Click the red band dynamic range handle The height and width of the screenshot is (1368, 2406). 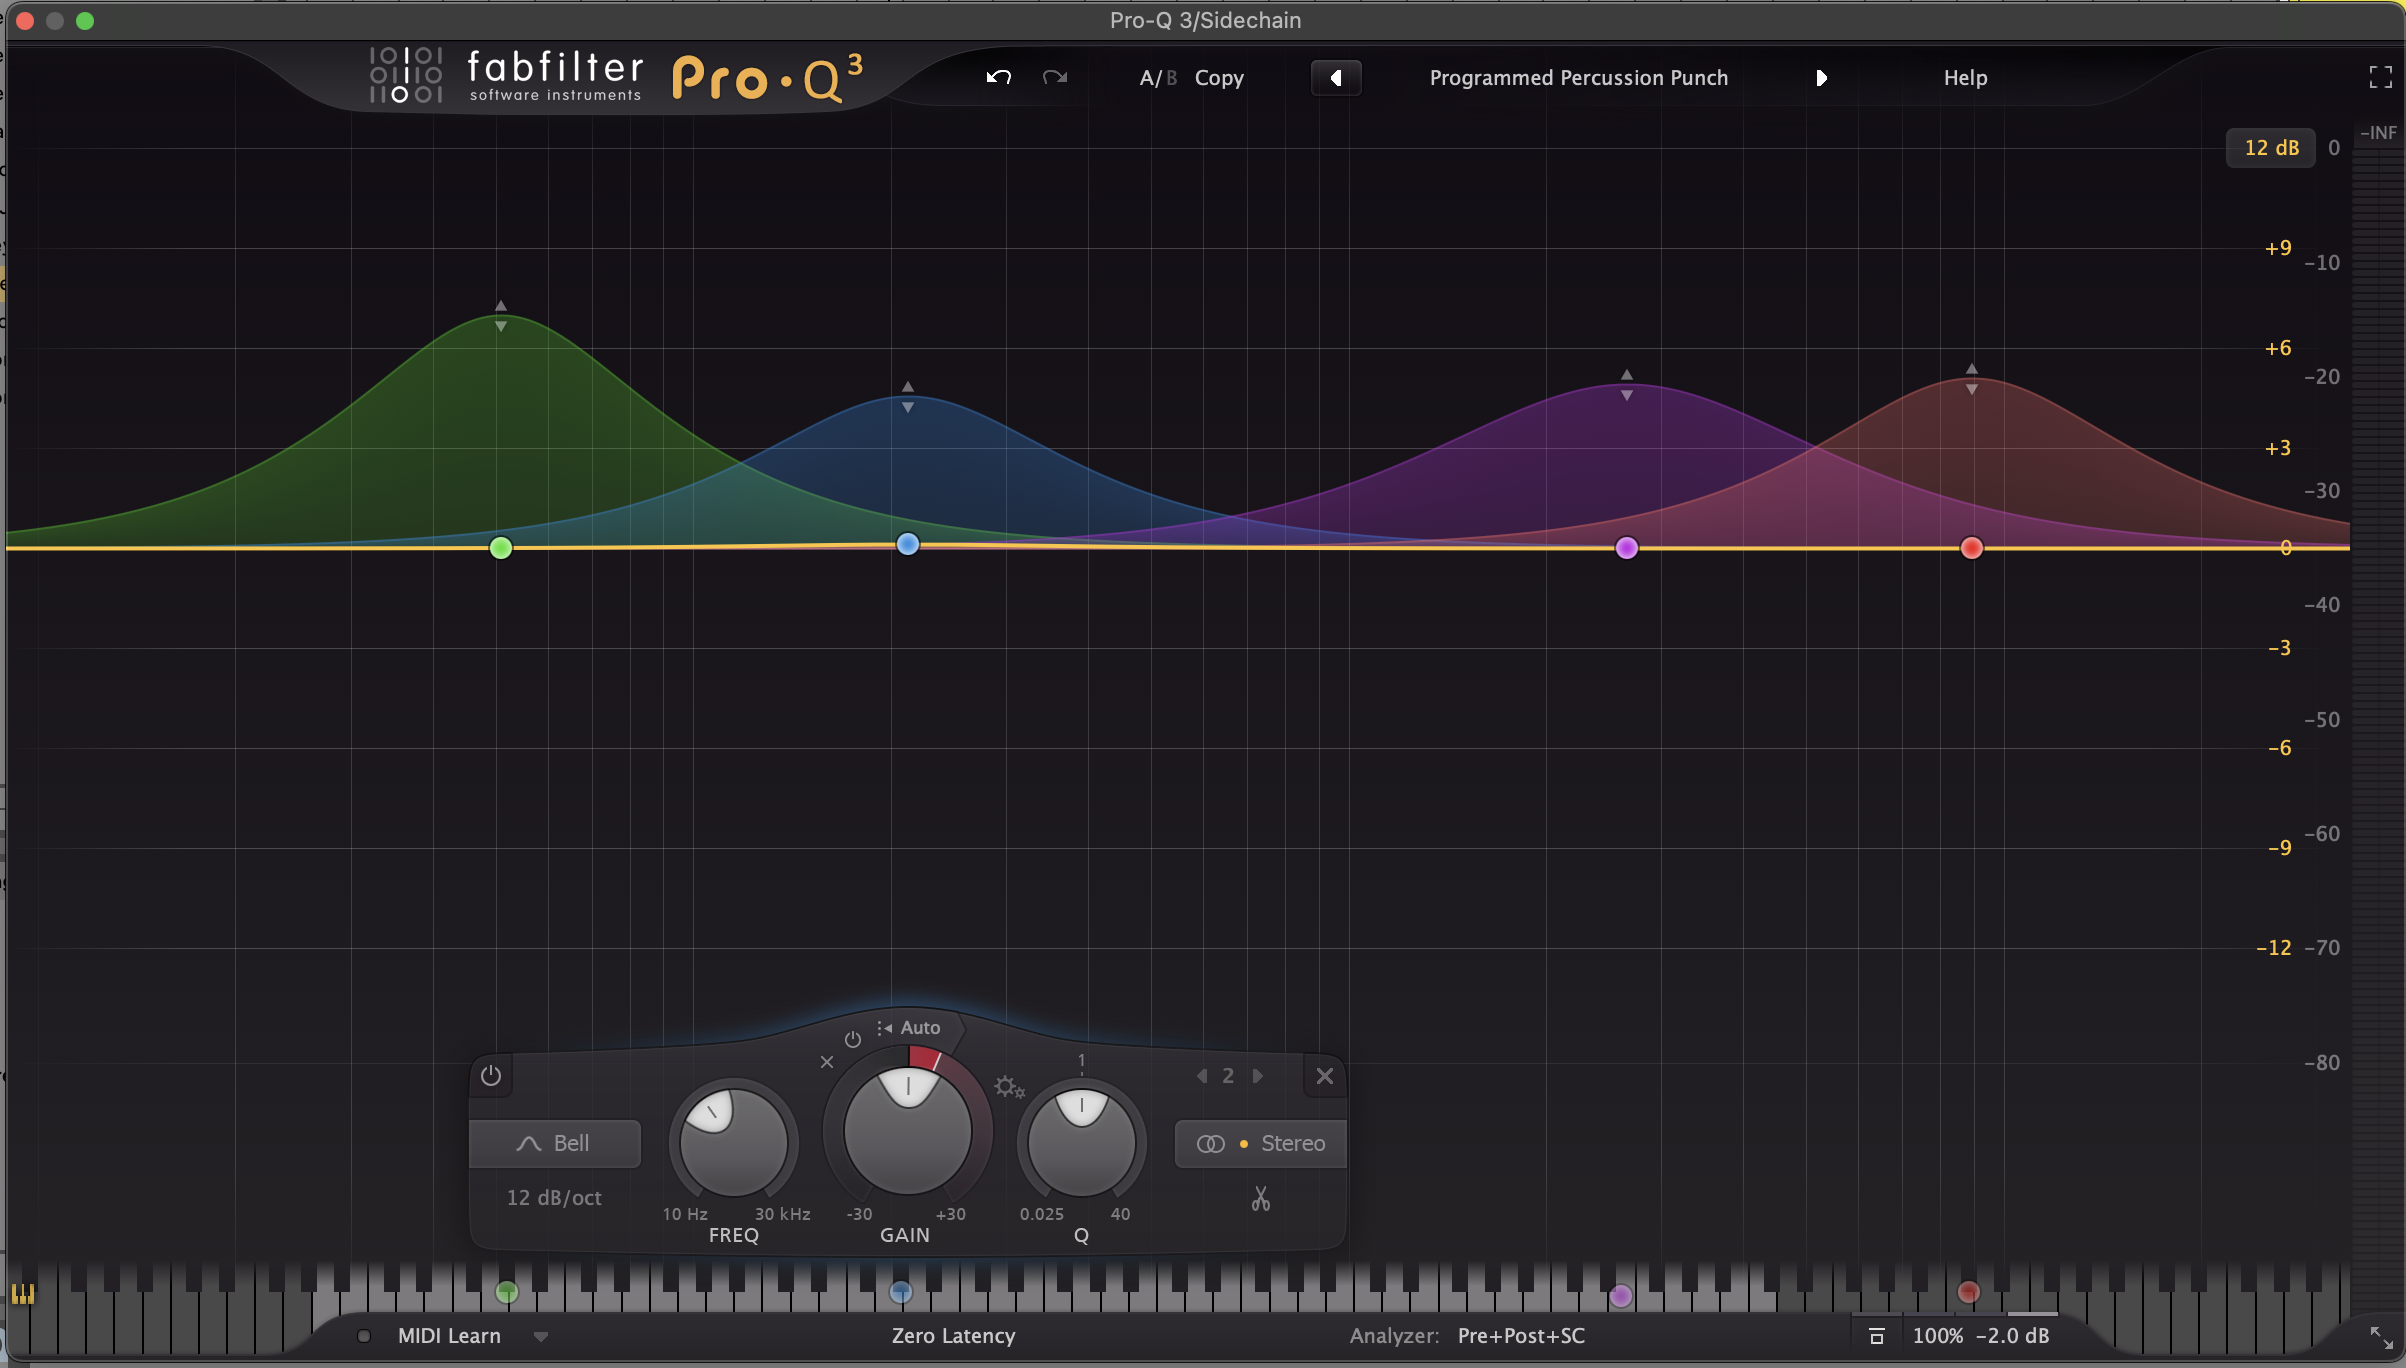point(1972,379)
